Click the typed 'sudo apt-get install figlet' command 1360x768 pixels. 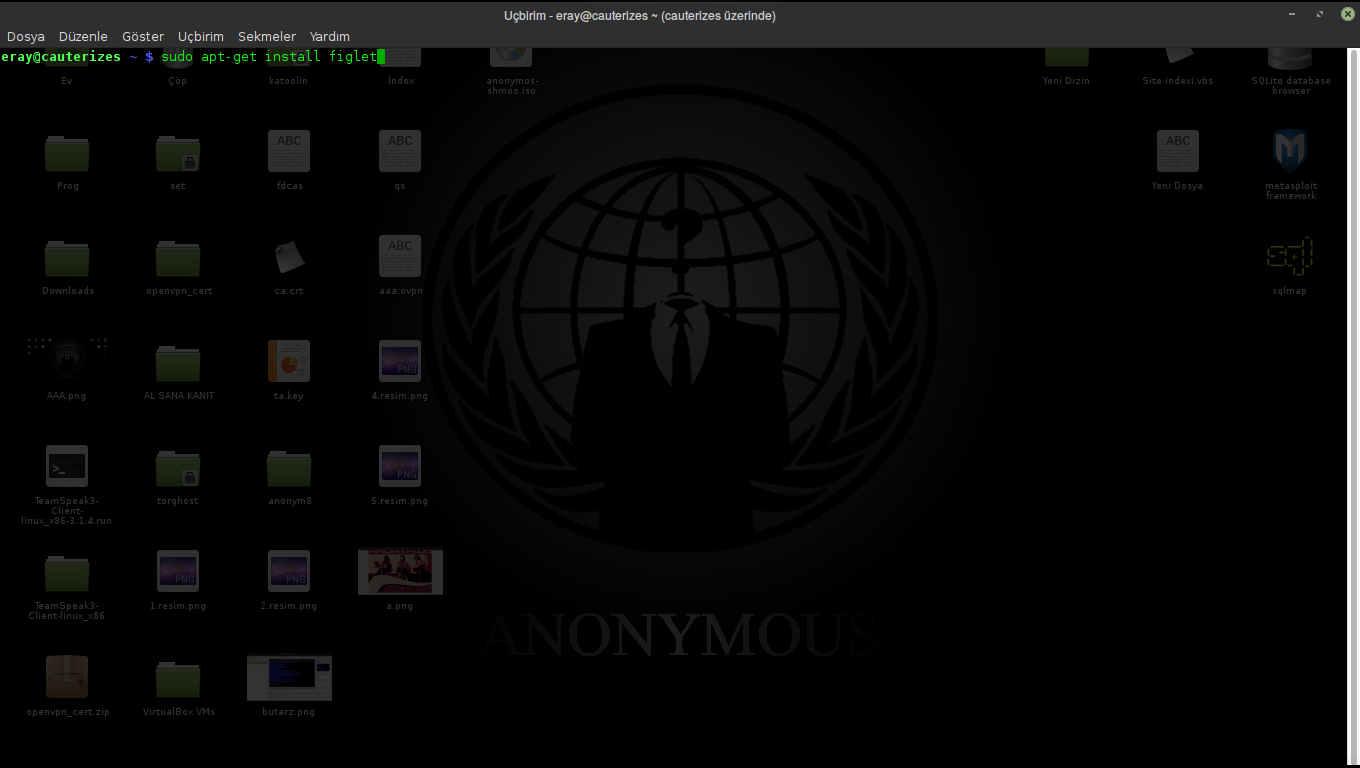(269, 57)
